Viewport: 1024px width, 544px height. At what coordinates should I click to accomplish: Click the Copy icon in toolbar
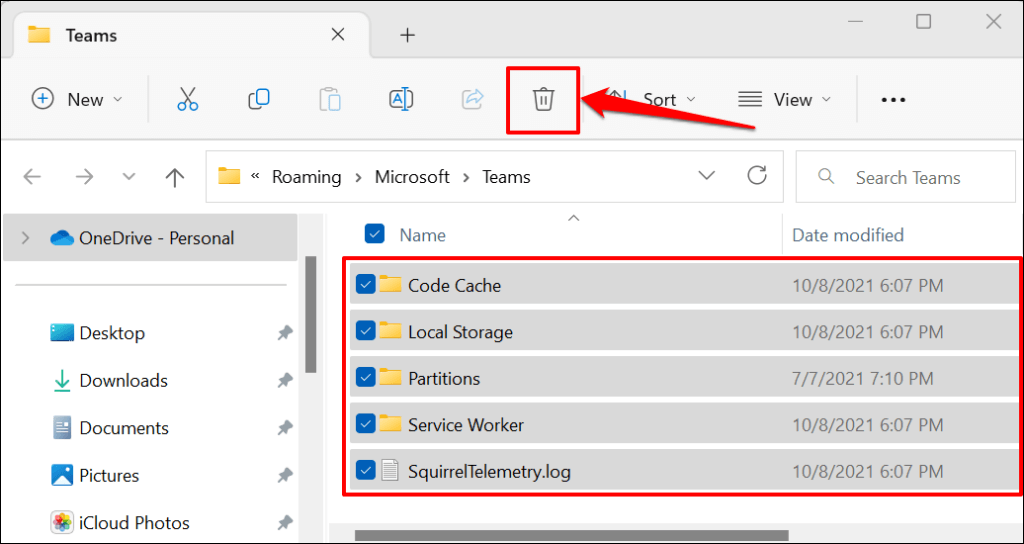pyautogui.click(x=259, y=99)
